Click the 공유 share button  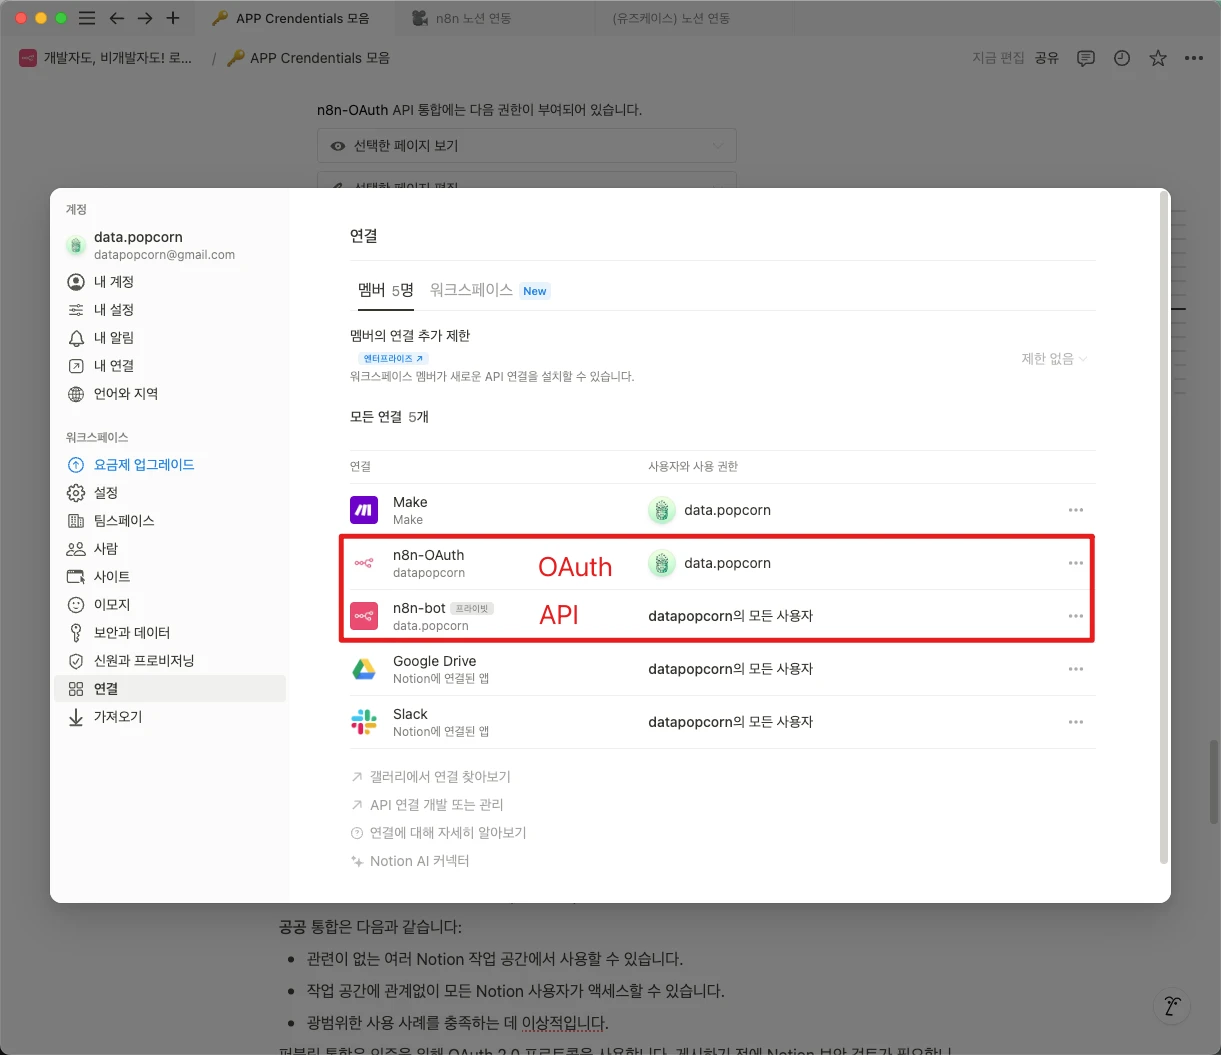coord(1046,59)
